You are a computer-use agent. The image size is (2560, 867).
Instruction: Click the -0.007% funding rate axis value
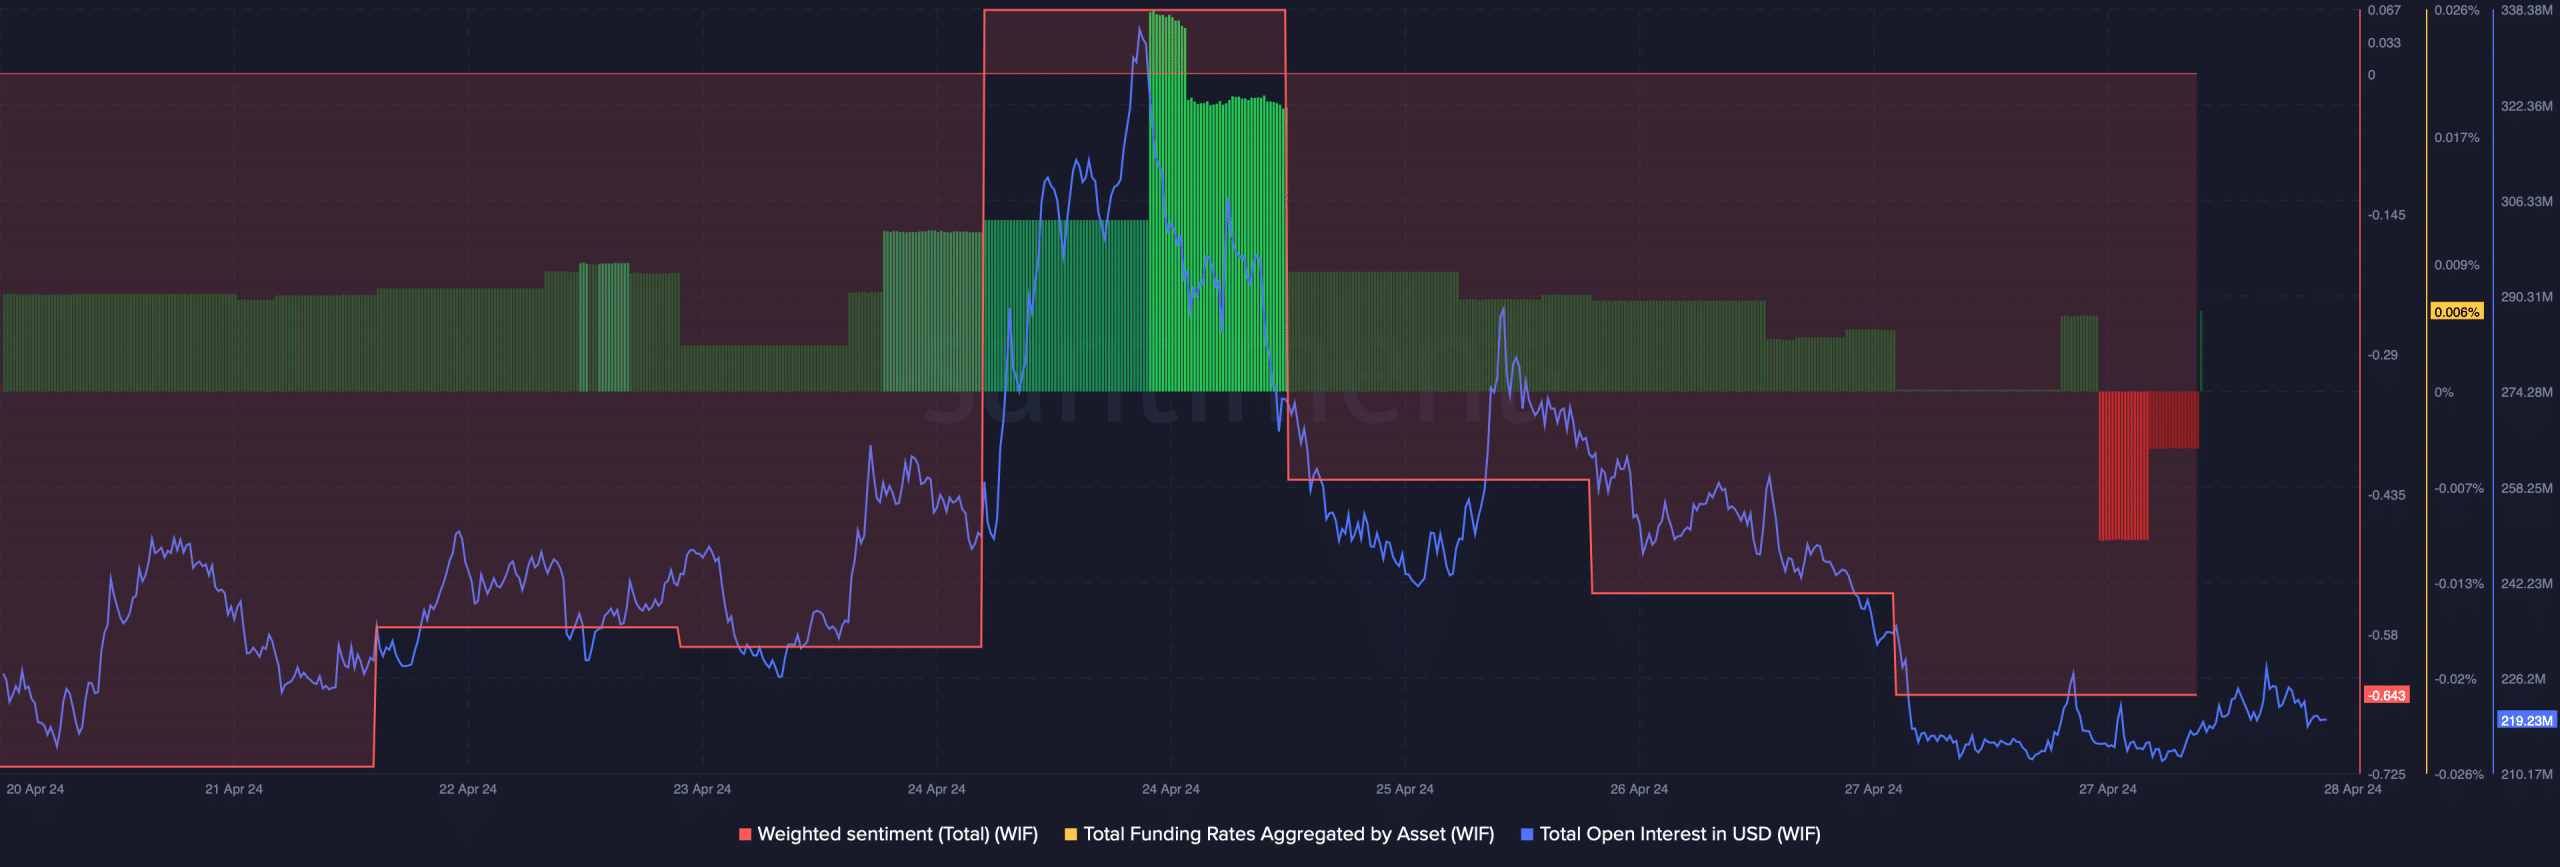(x=2459, y=488)
